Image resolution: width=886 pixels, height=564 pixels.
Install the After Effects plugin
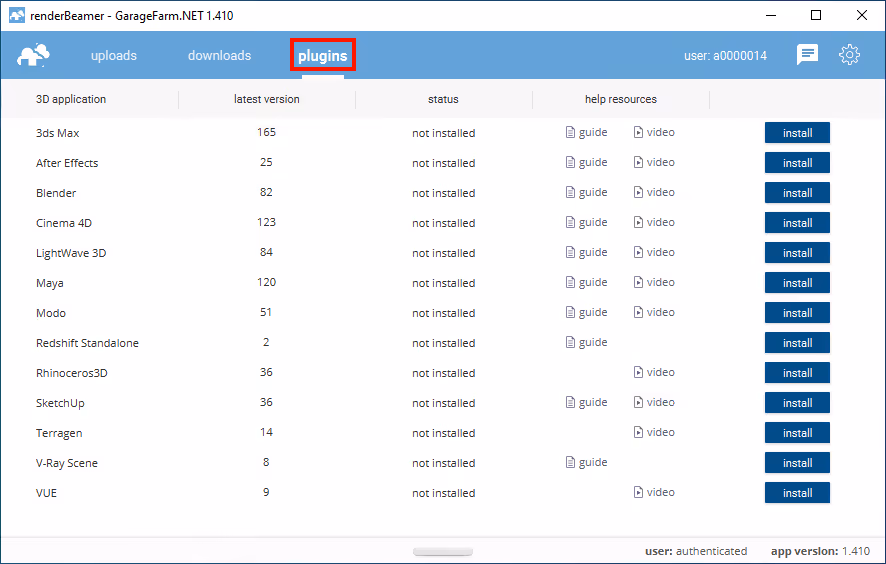click(797, 163)
